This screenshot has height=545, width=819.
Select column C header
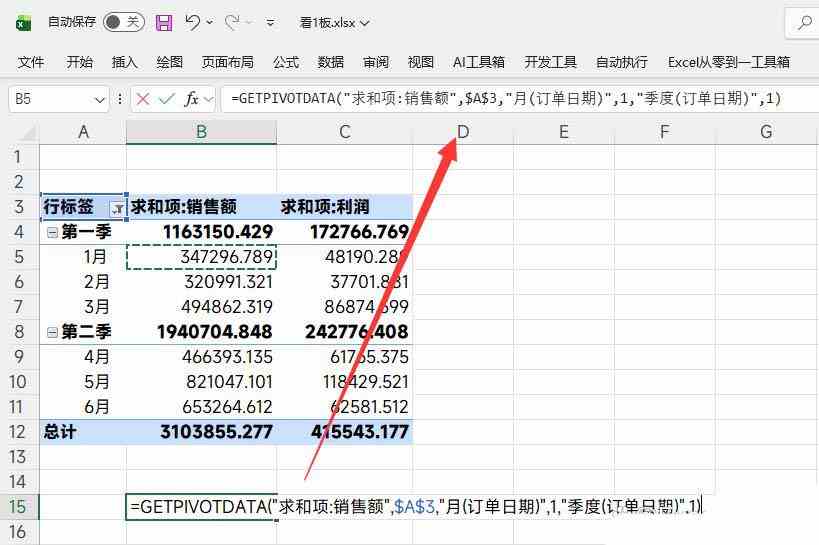(345, 132)
